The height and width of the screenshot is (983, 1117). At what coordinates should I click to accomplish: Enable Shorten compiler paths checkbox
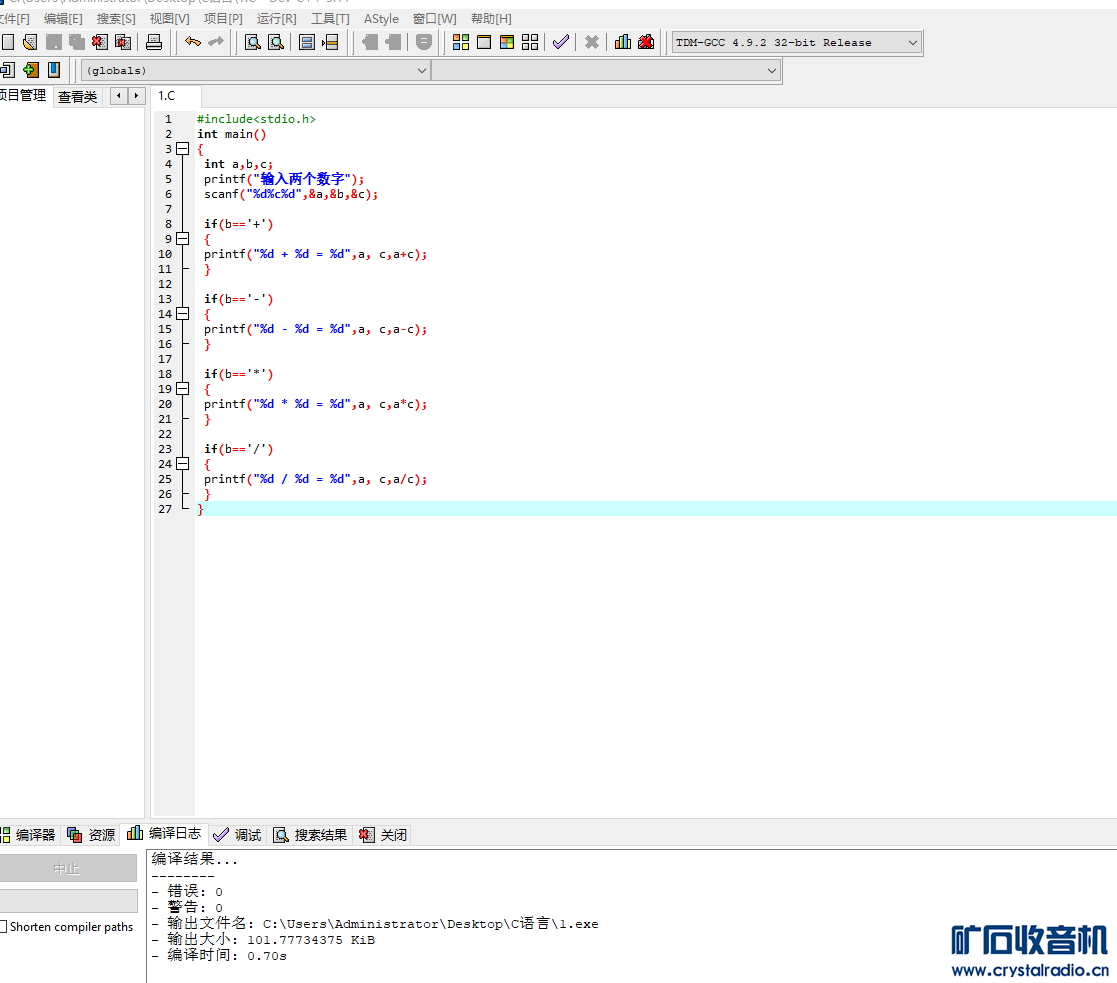(3, 927)
